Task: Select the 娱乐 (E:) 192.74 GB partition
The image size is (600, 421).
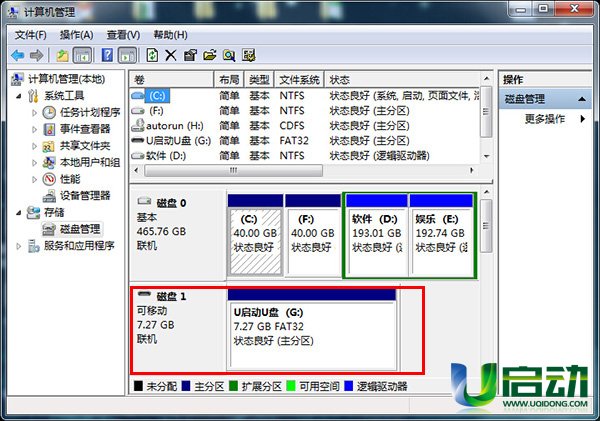Action: [x=441, y=235]
